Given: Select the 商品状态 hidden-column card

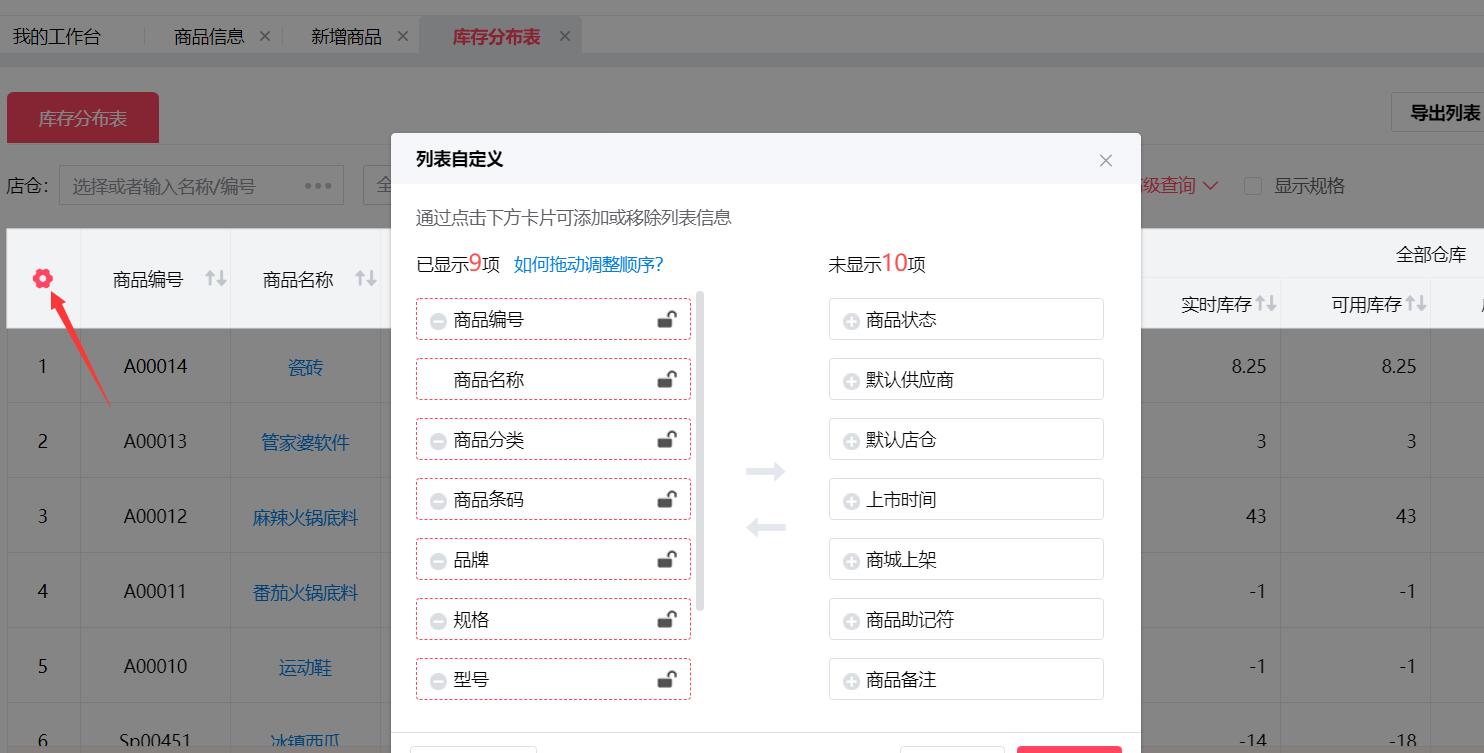Looking at the screenshot, I should click(966, 319).
